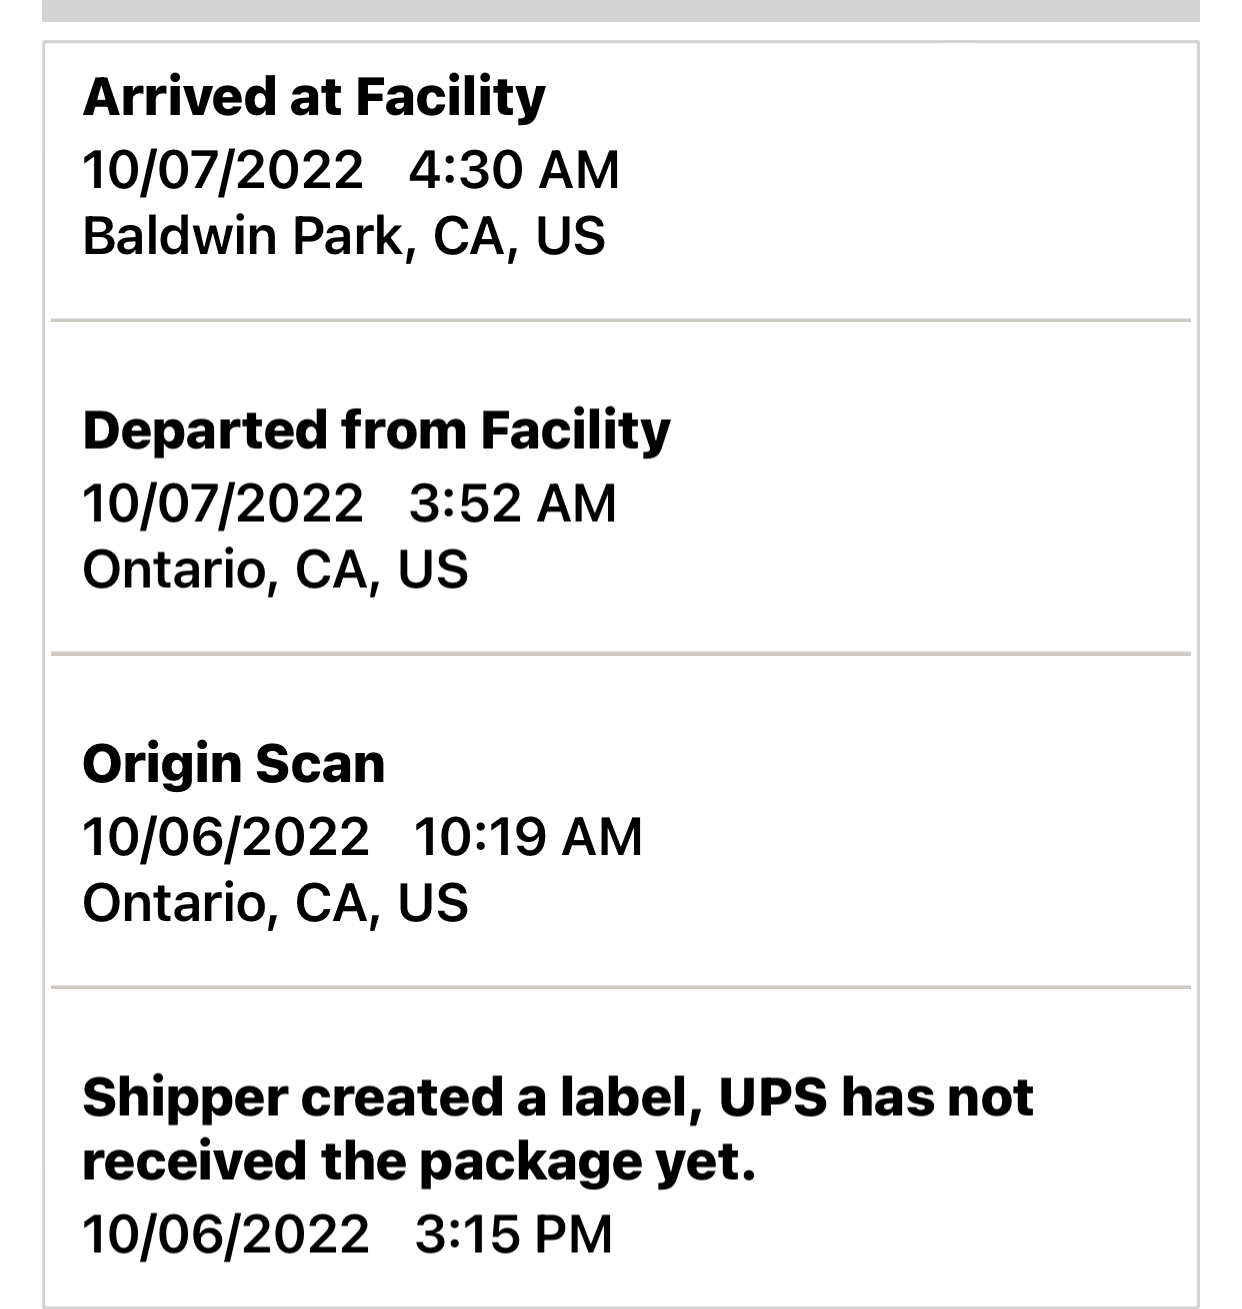Select the Departed from Facility heading
The image size is (1242, 1309).
[x=376, y=431]
